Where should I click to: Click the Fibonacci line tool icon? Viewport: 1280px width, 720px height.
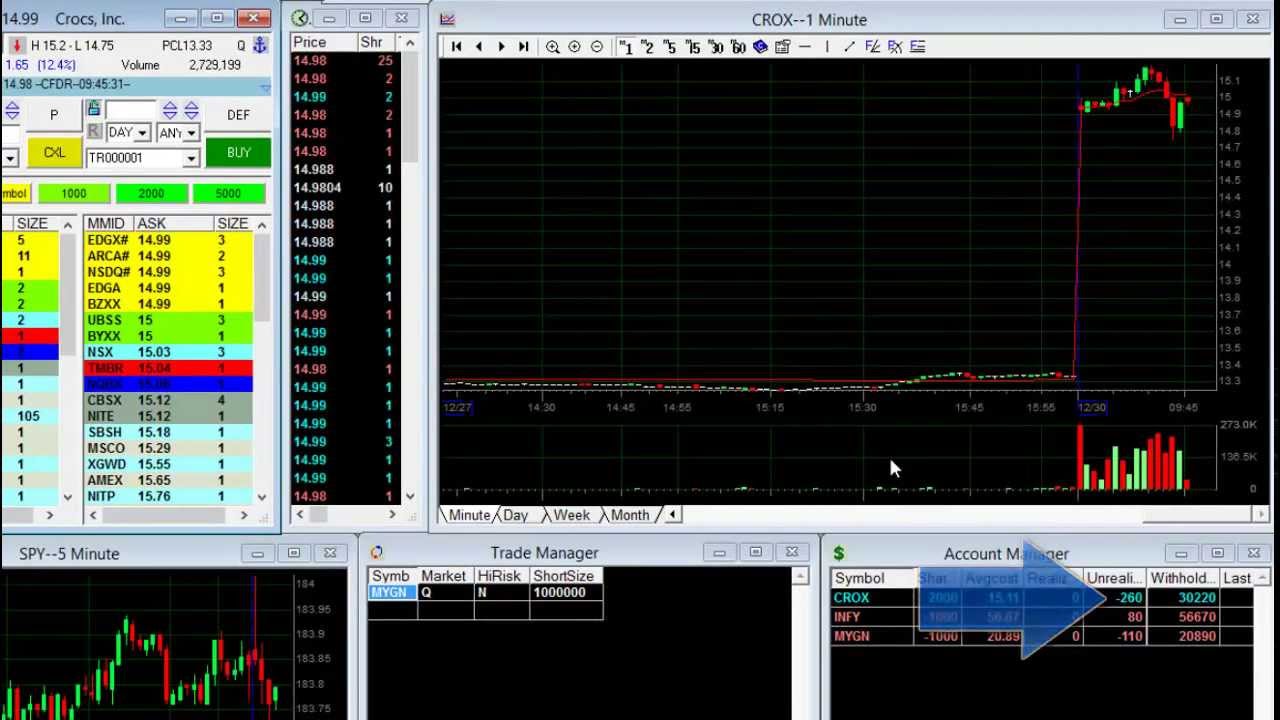click(x=872, y=47)
